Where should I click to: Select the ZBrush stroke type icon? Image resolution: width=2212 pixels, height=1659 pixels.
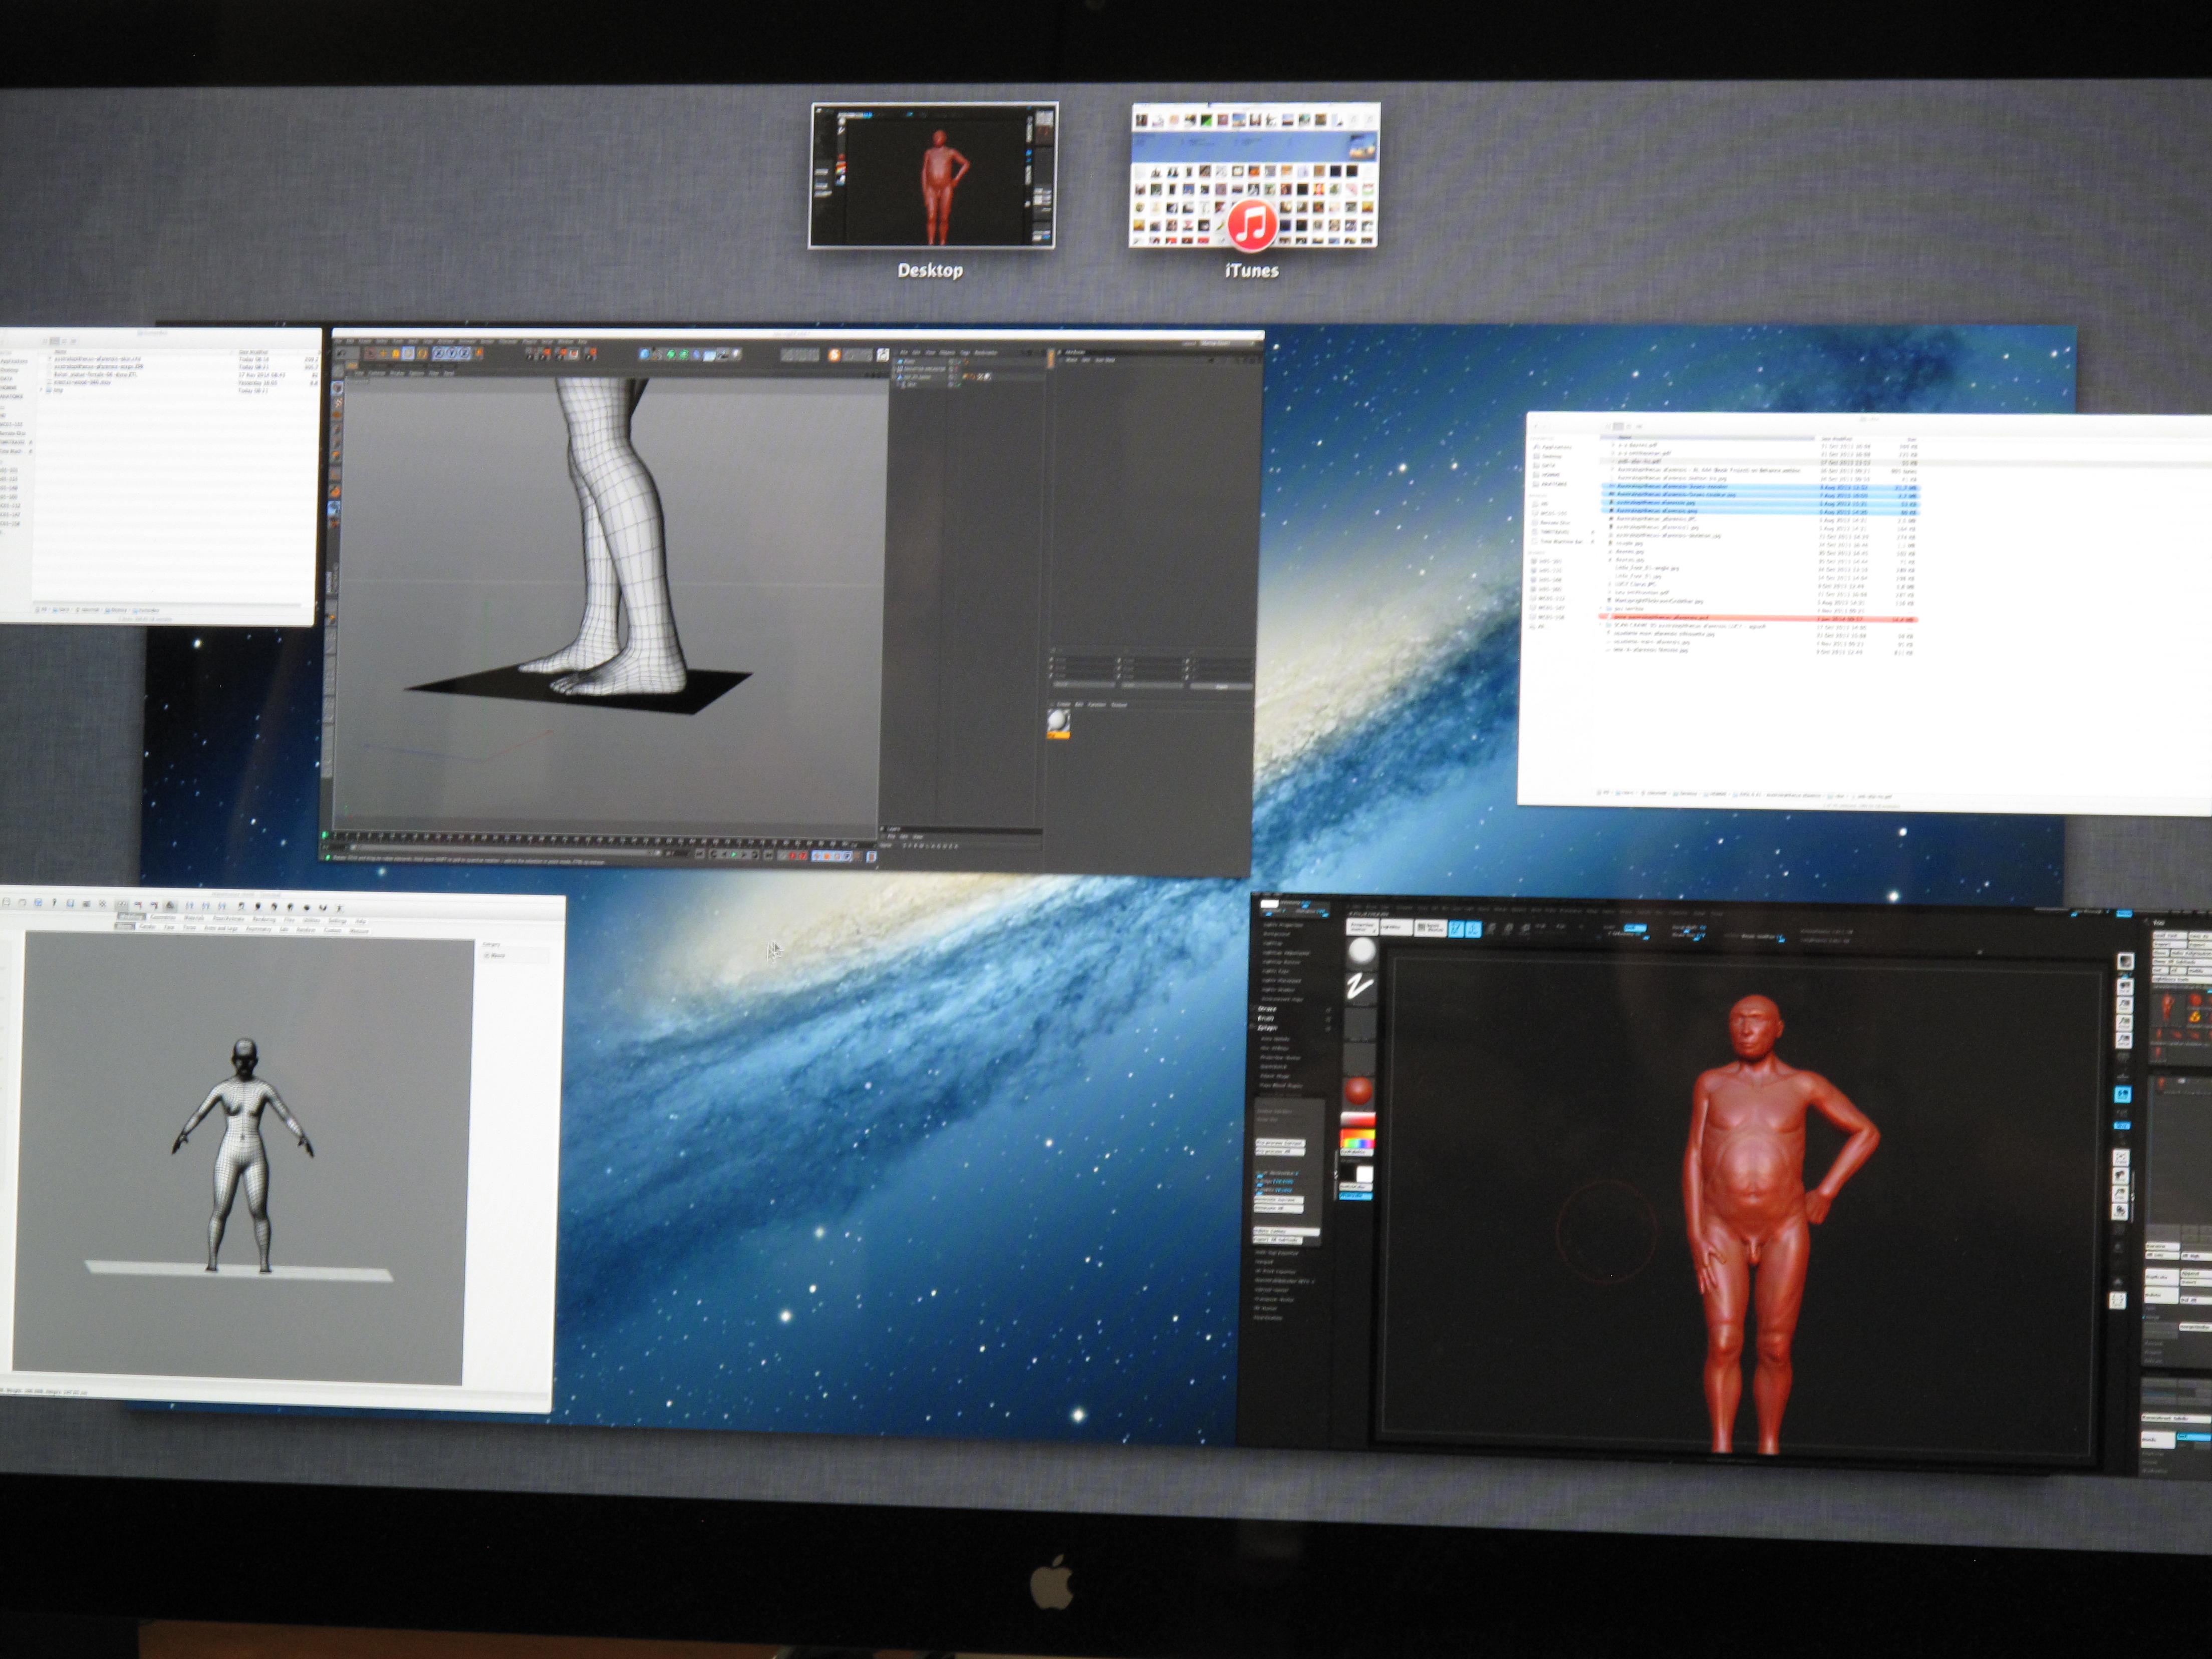[1360, 987]
